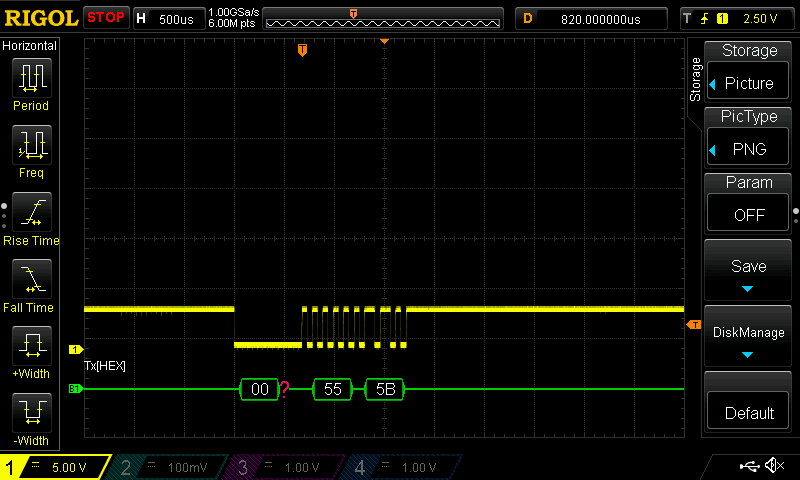Click the Tx[HEX] decode label
This screenshot has width=800, height=480.
pyautogui.click(x=105, y=366)
